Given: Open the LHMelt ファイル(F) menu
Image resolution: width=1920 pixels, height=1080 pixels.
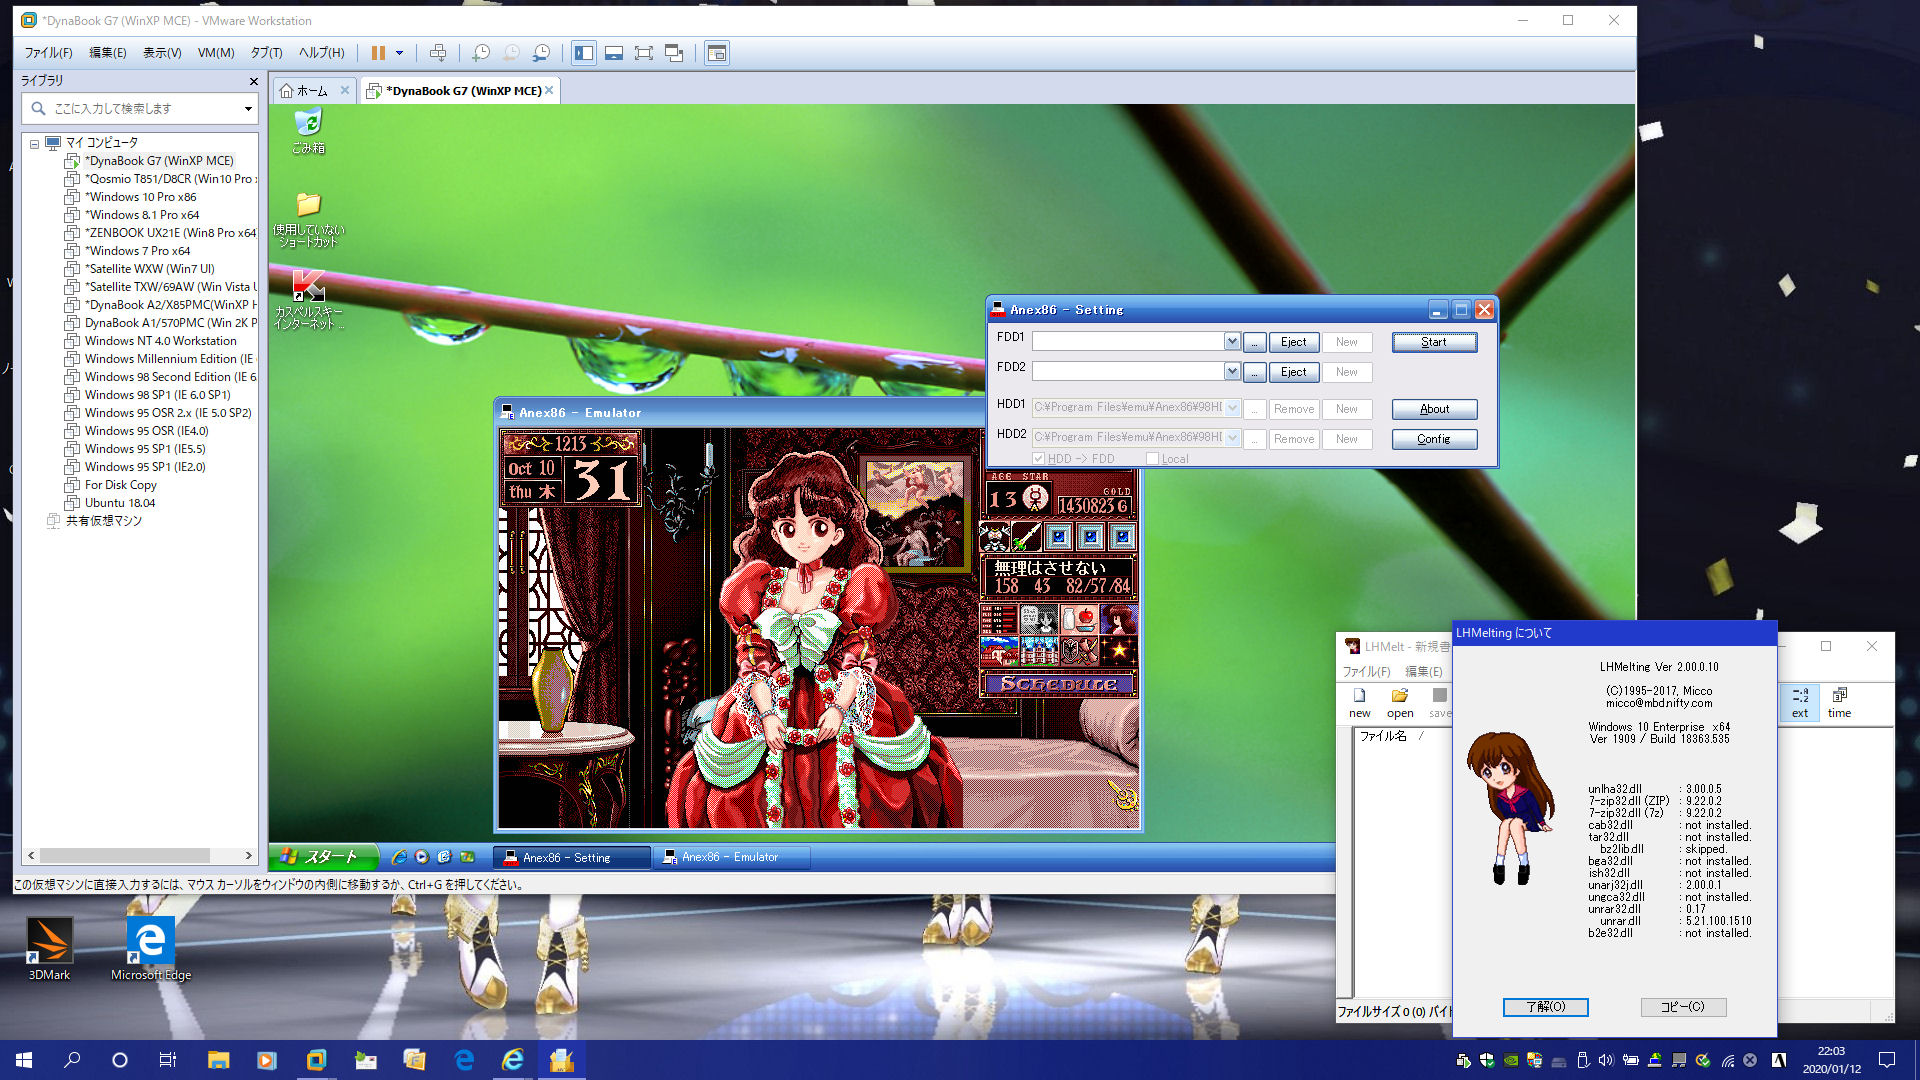Looking at the screenshot, I should 1366,672.
